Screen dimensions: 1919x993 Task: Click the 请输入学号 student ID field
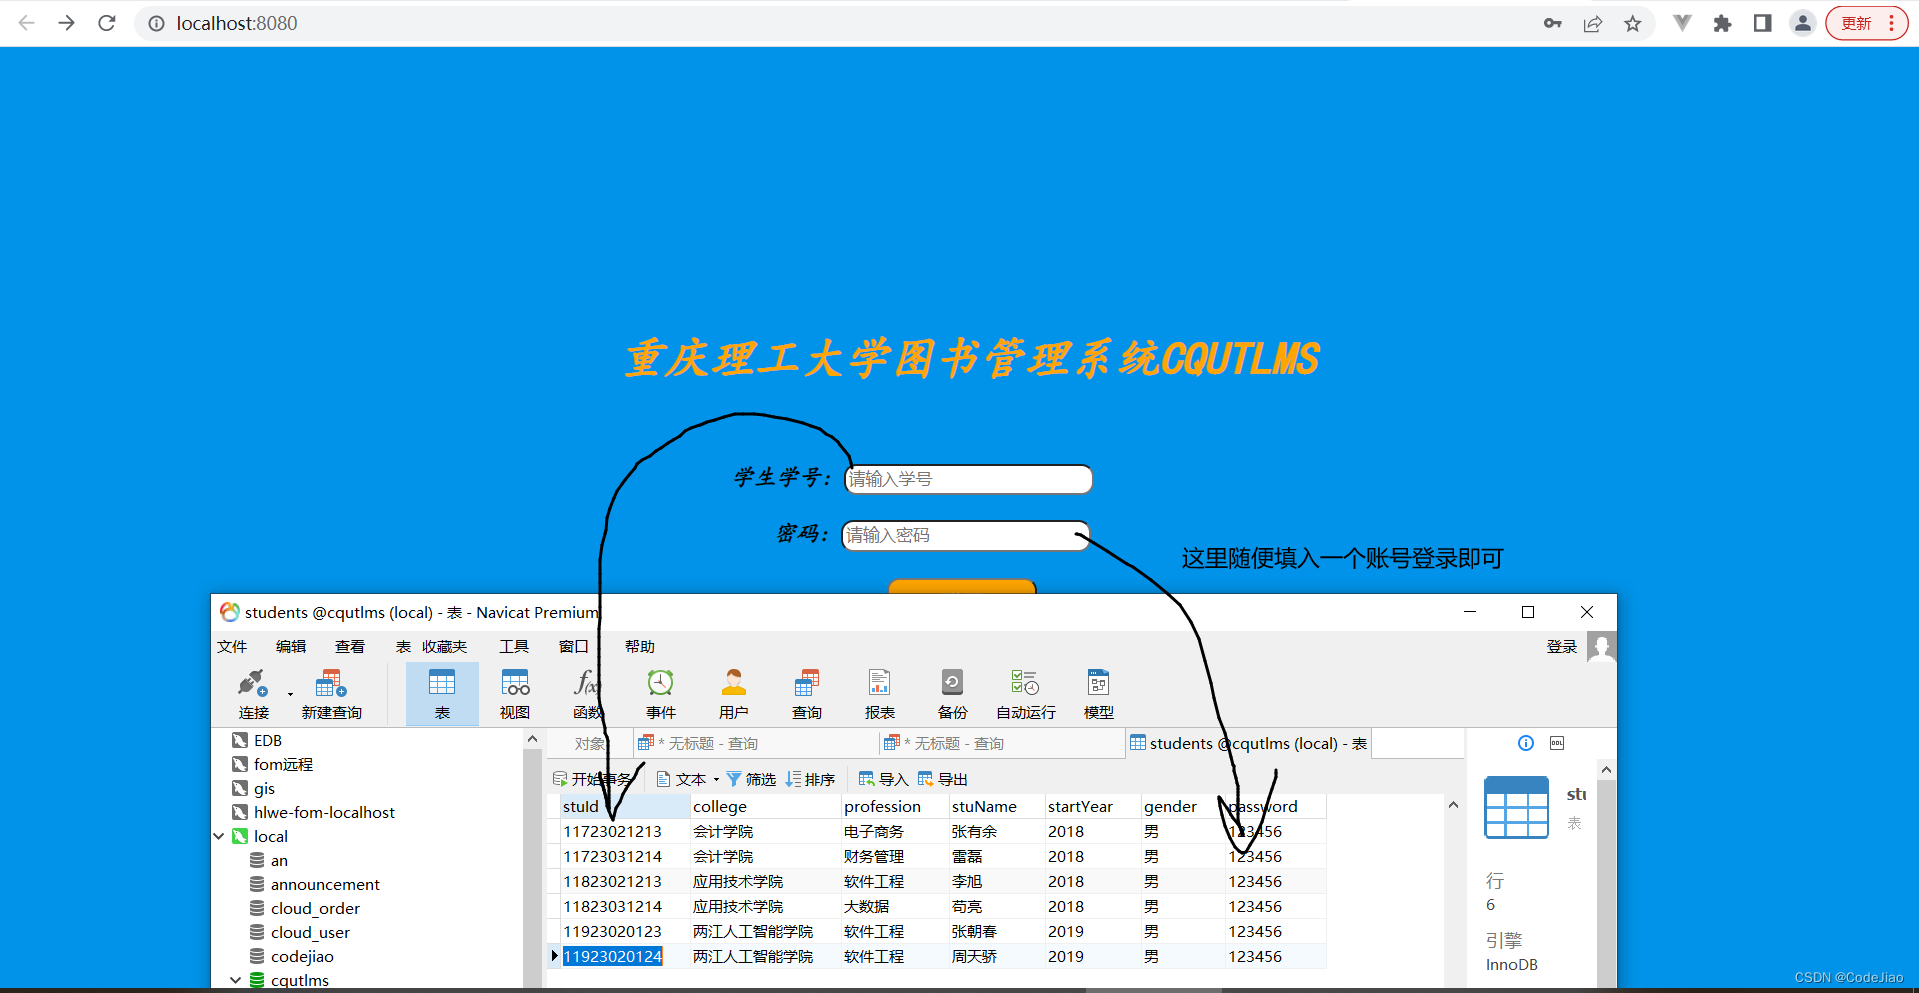966,479
